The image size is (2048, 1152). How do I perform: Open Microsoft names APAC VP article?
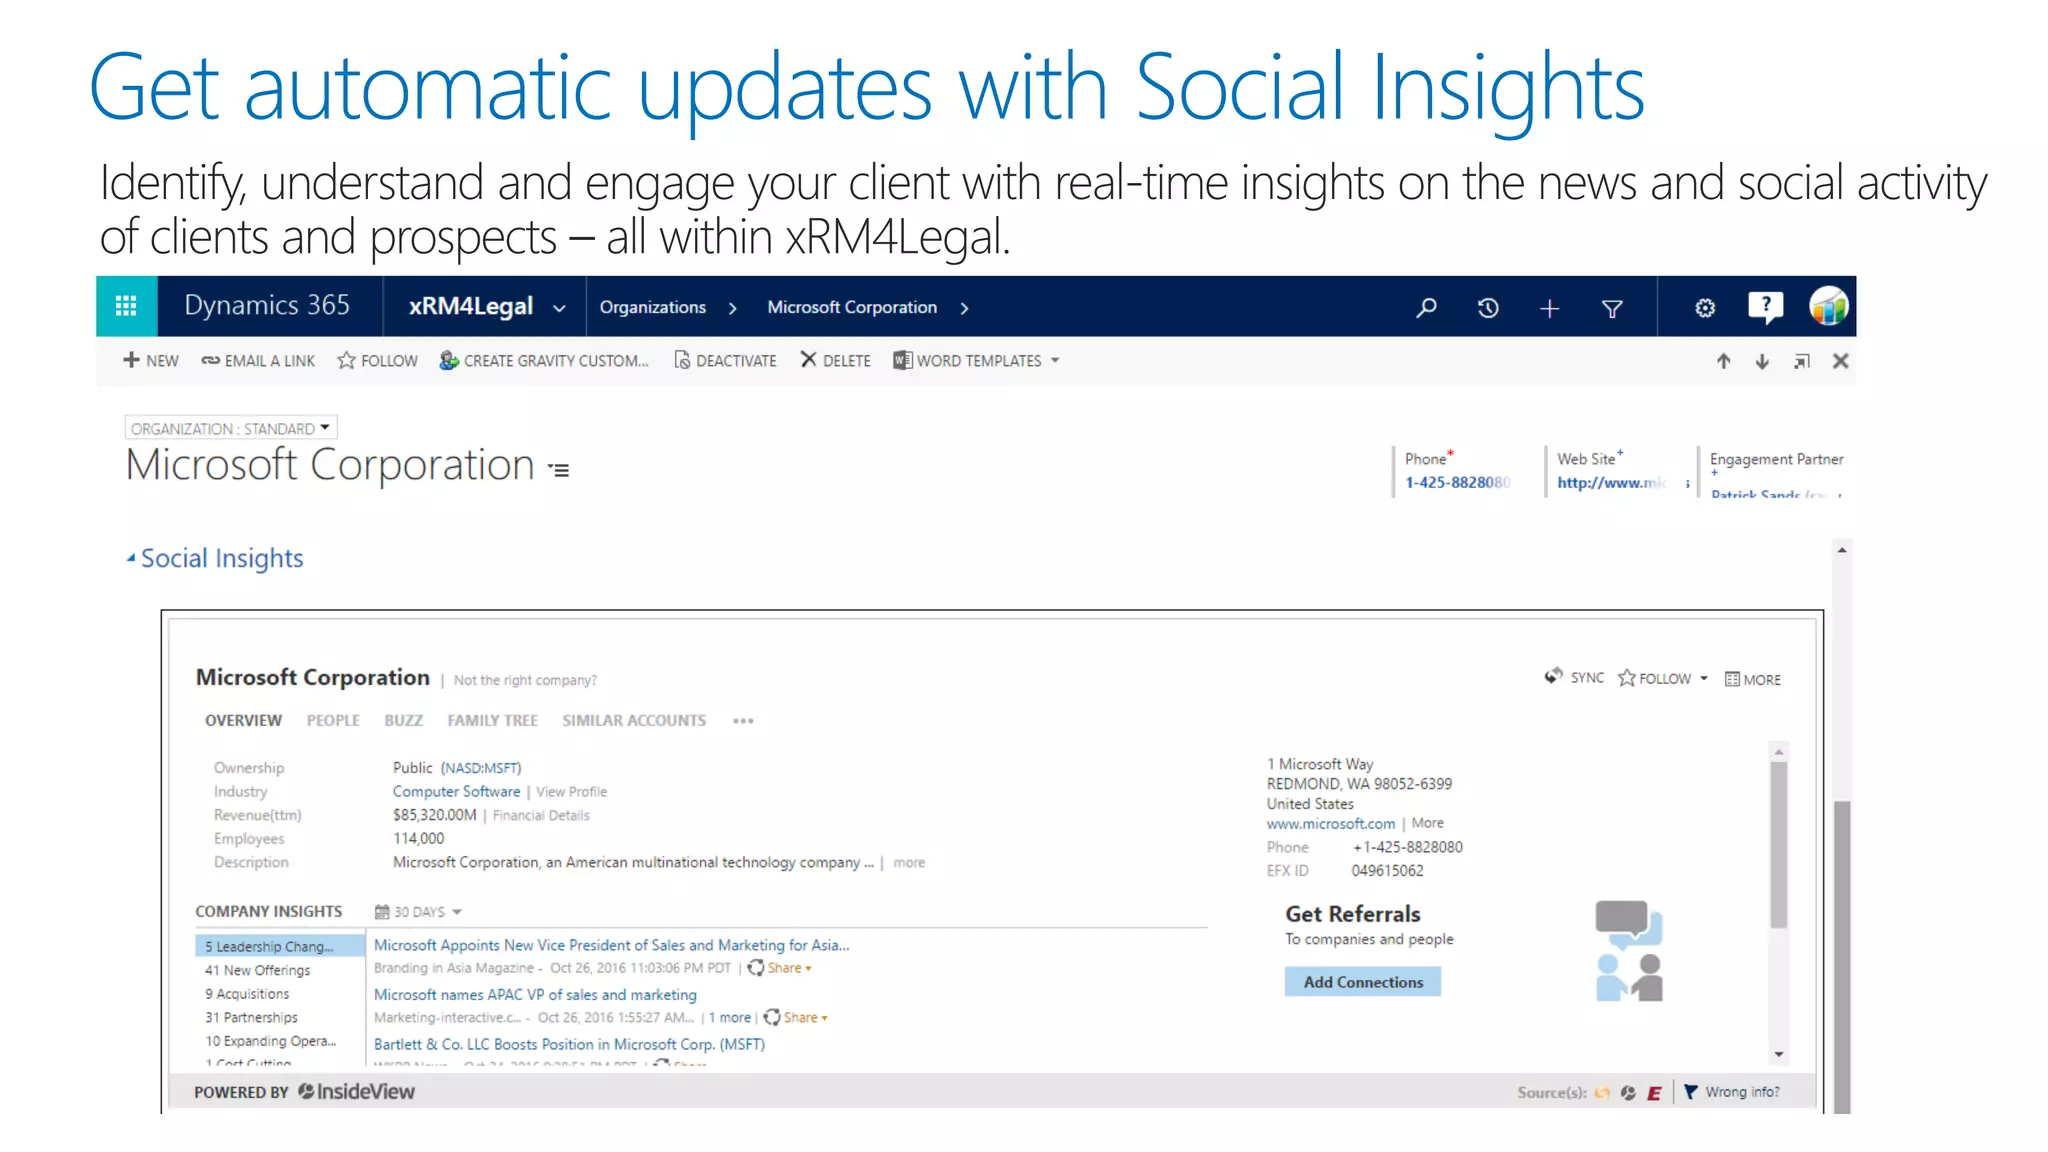[535, 994]
